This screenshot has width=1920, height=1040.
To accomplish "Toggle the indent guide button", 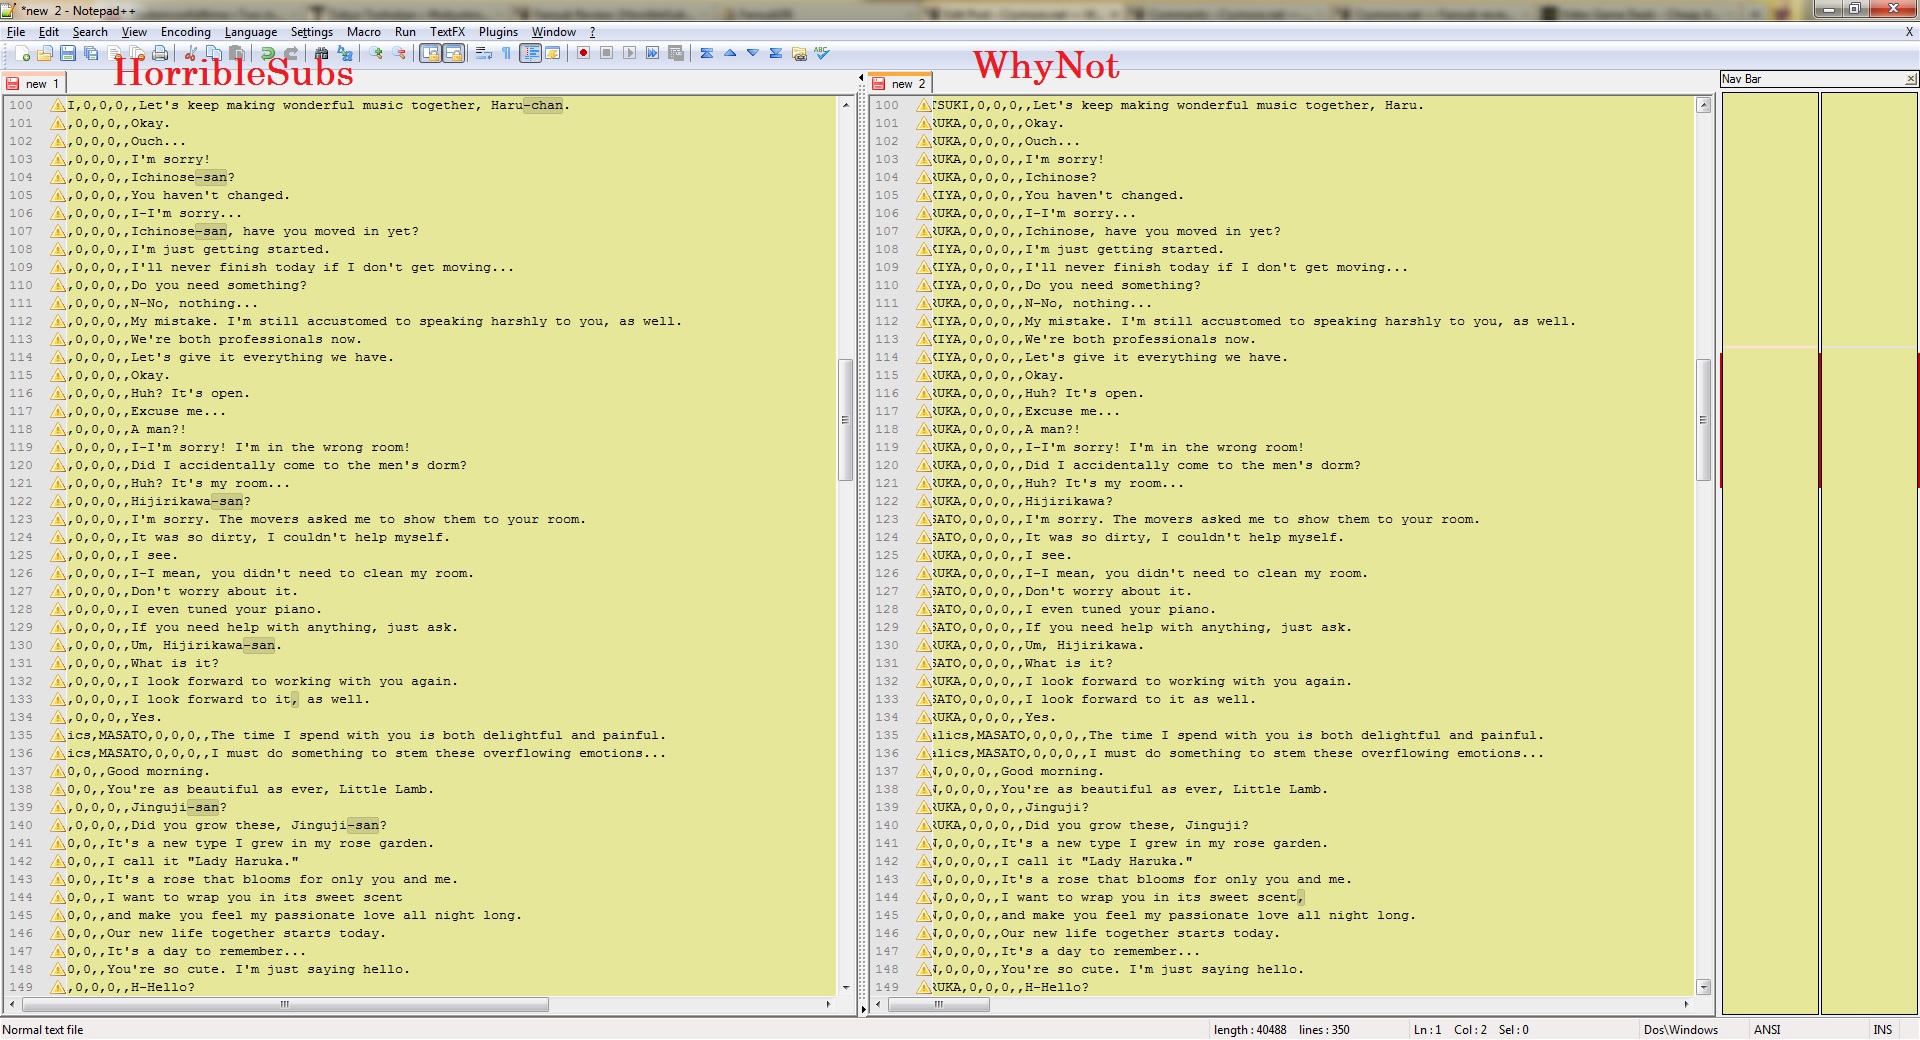I will pos(530,53).
